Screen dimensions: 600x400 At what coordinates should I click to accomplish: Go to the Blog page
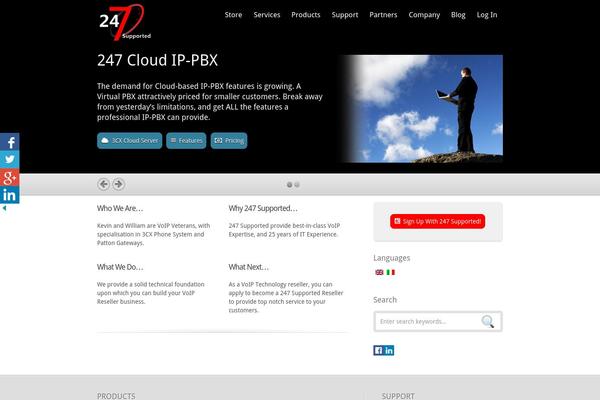[458, 15]
